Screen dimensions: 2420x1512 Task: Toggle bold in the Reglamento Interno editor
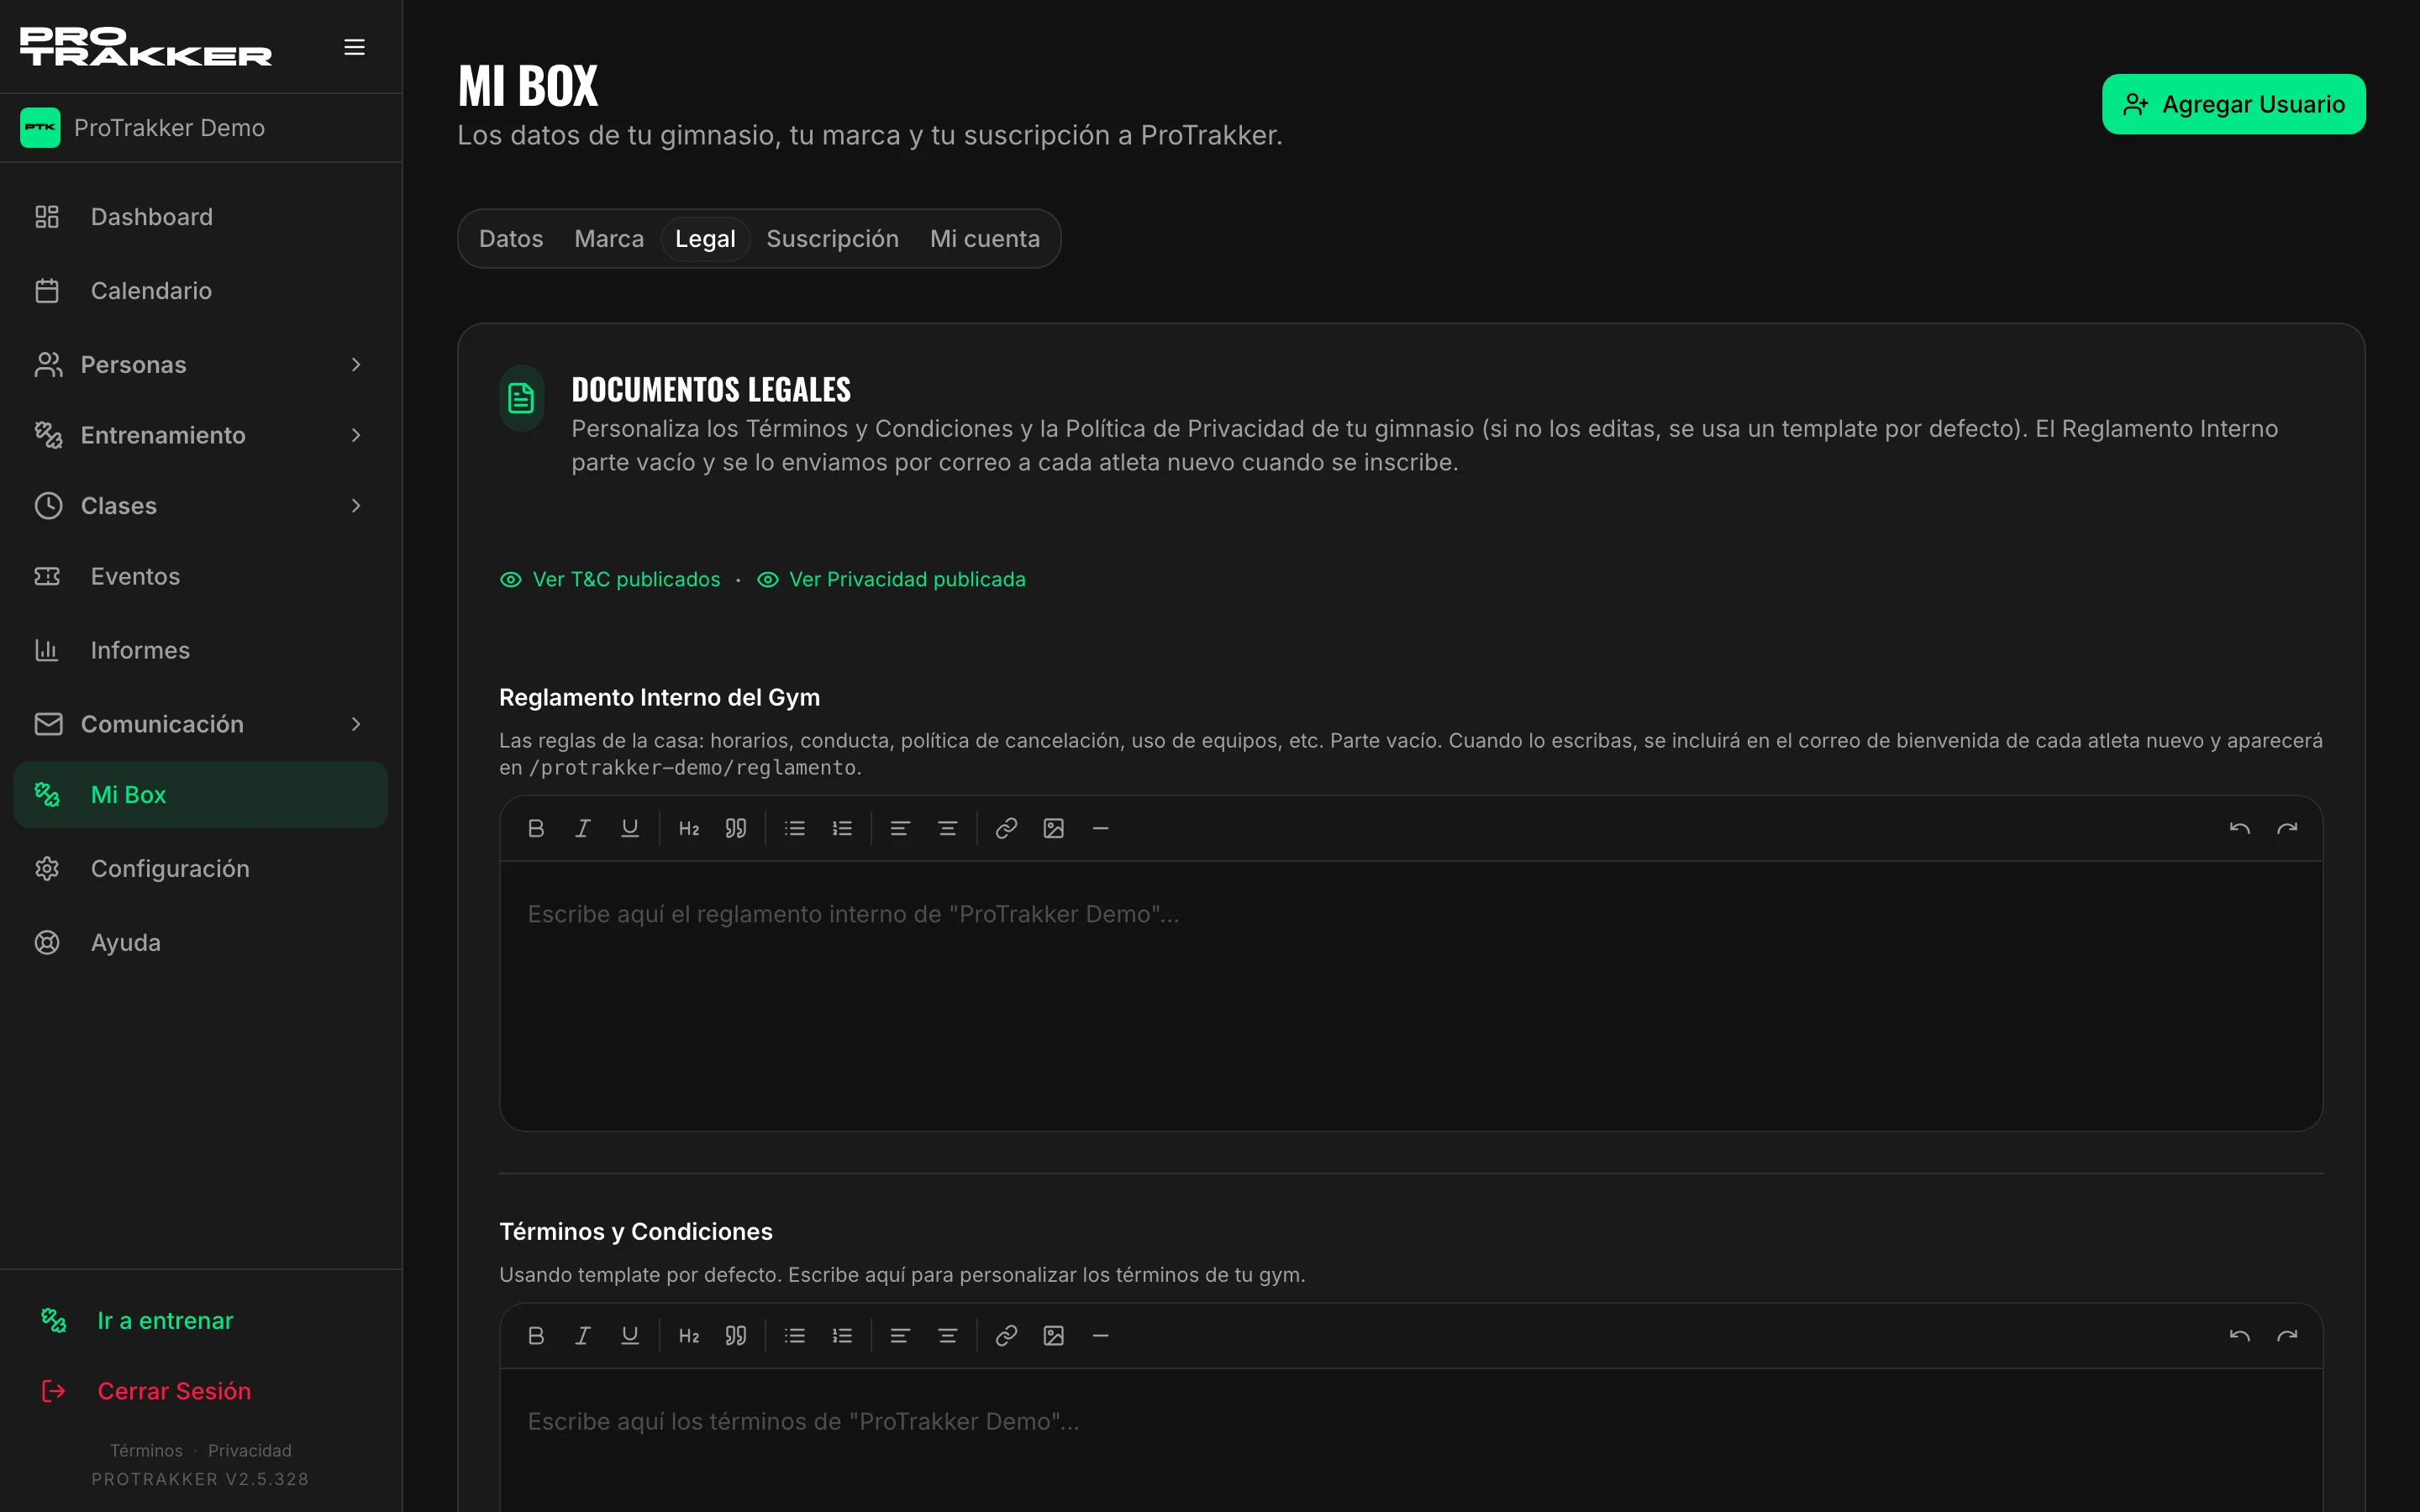536,828
